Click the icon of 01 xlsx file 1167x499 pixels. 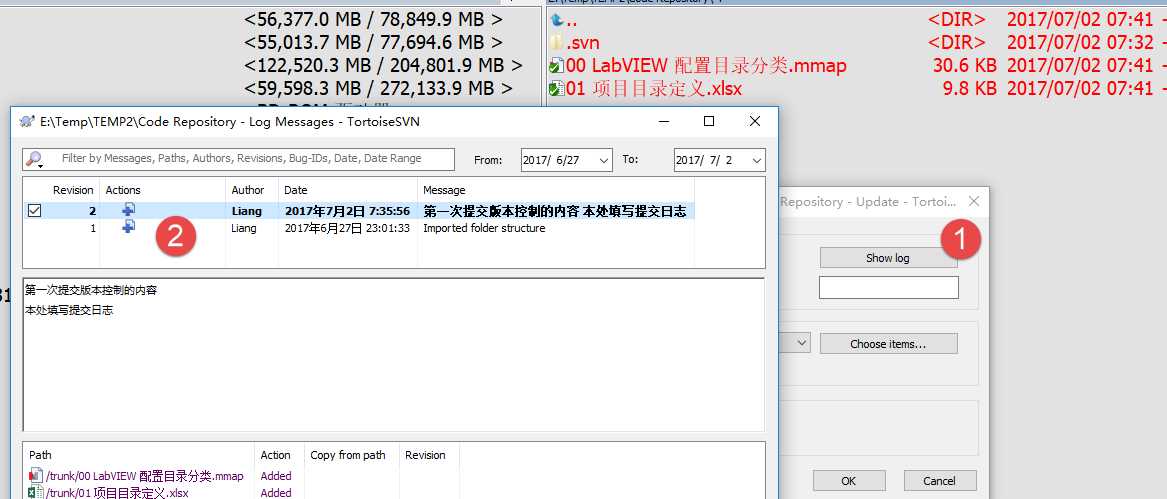point(557,89)
